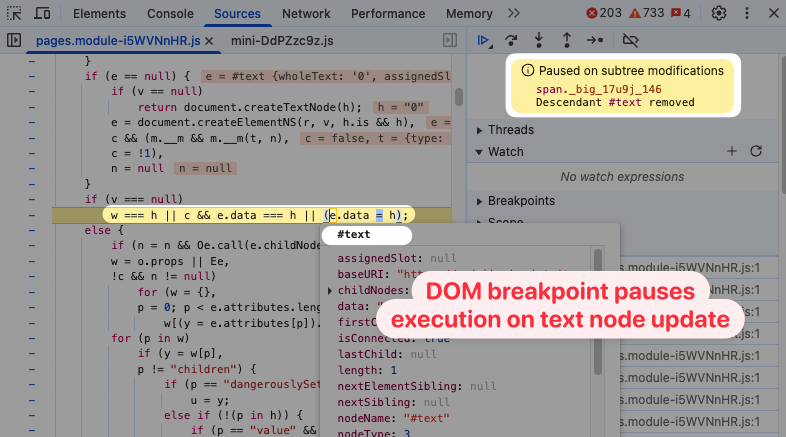786x437 pixels.
Task: Open the Memory tab
Action: point(469,14)
